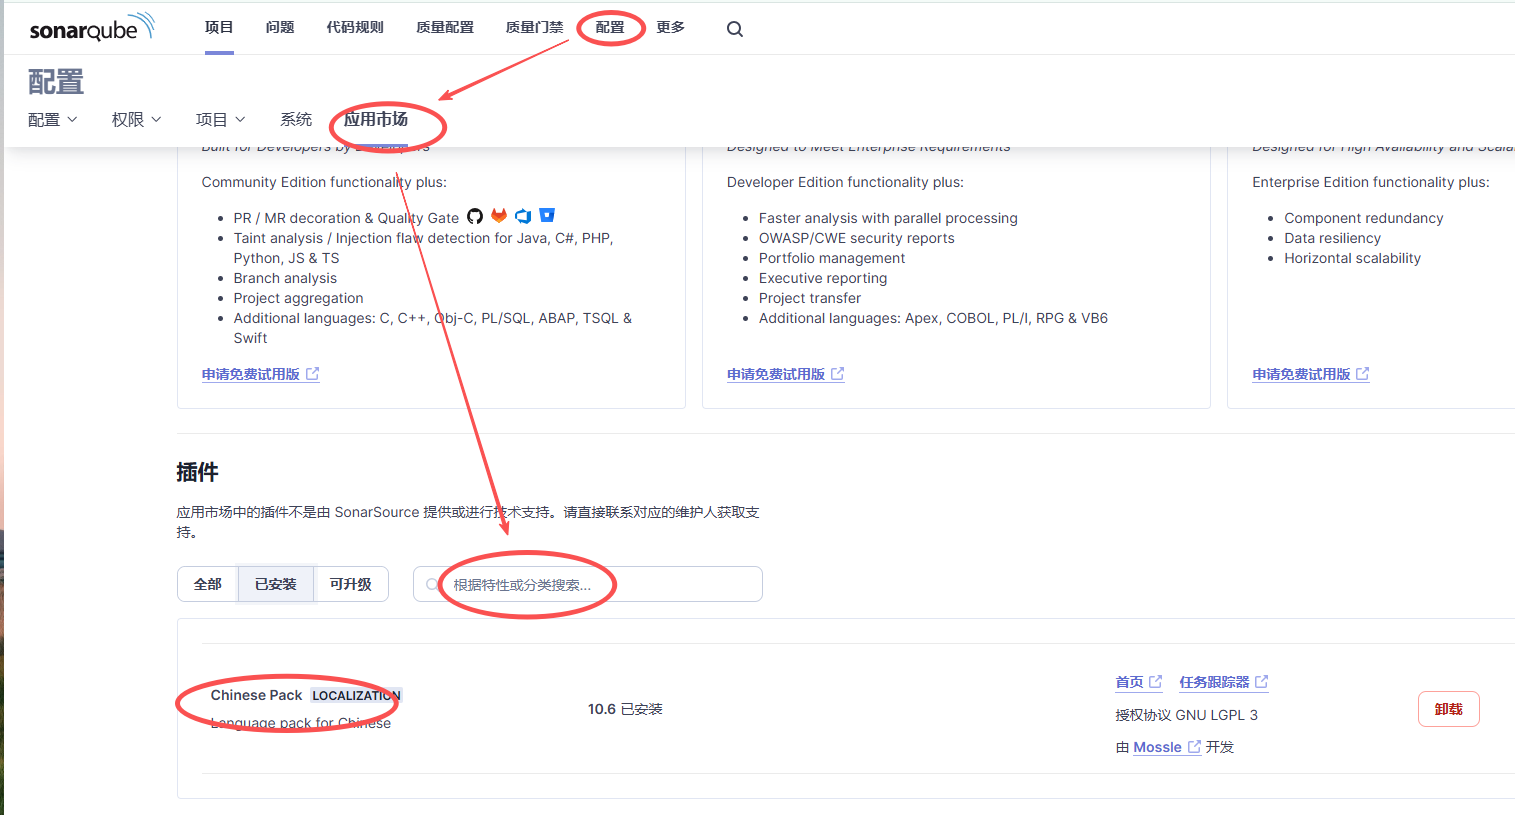Click external-link icon in Data Center trial link

tap(1363, 374)
